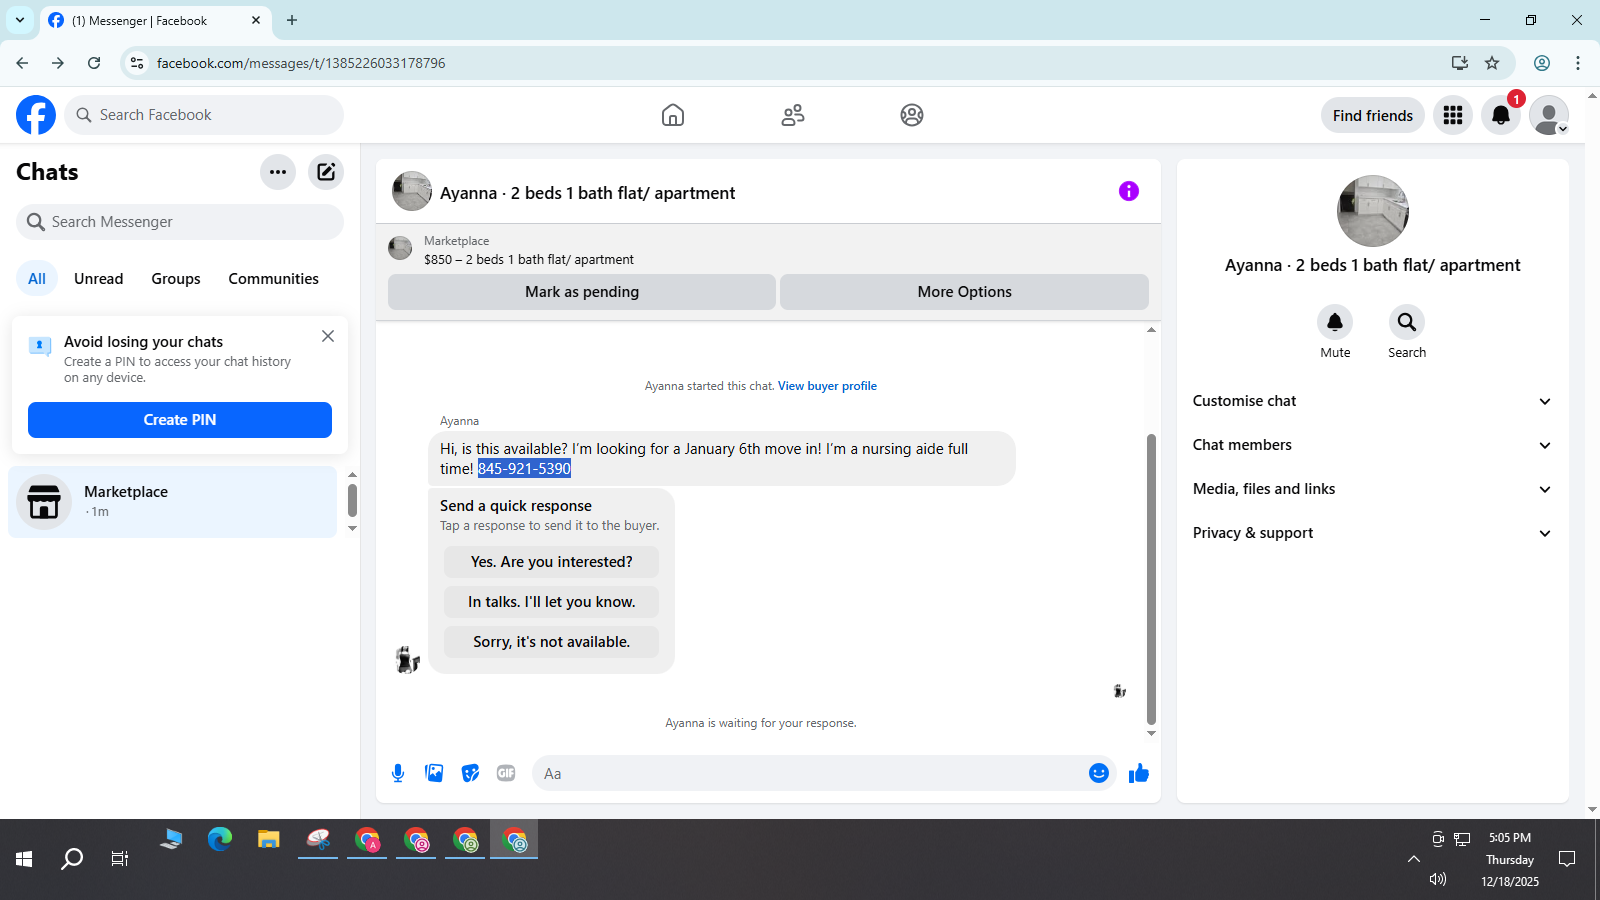This screenshot has height=900, width=1600.
Task: Expand the Privacy & support section
Action: [x=1373, y=533]
